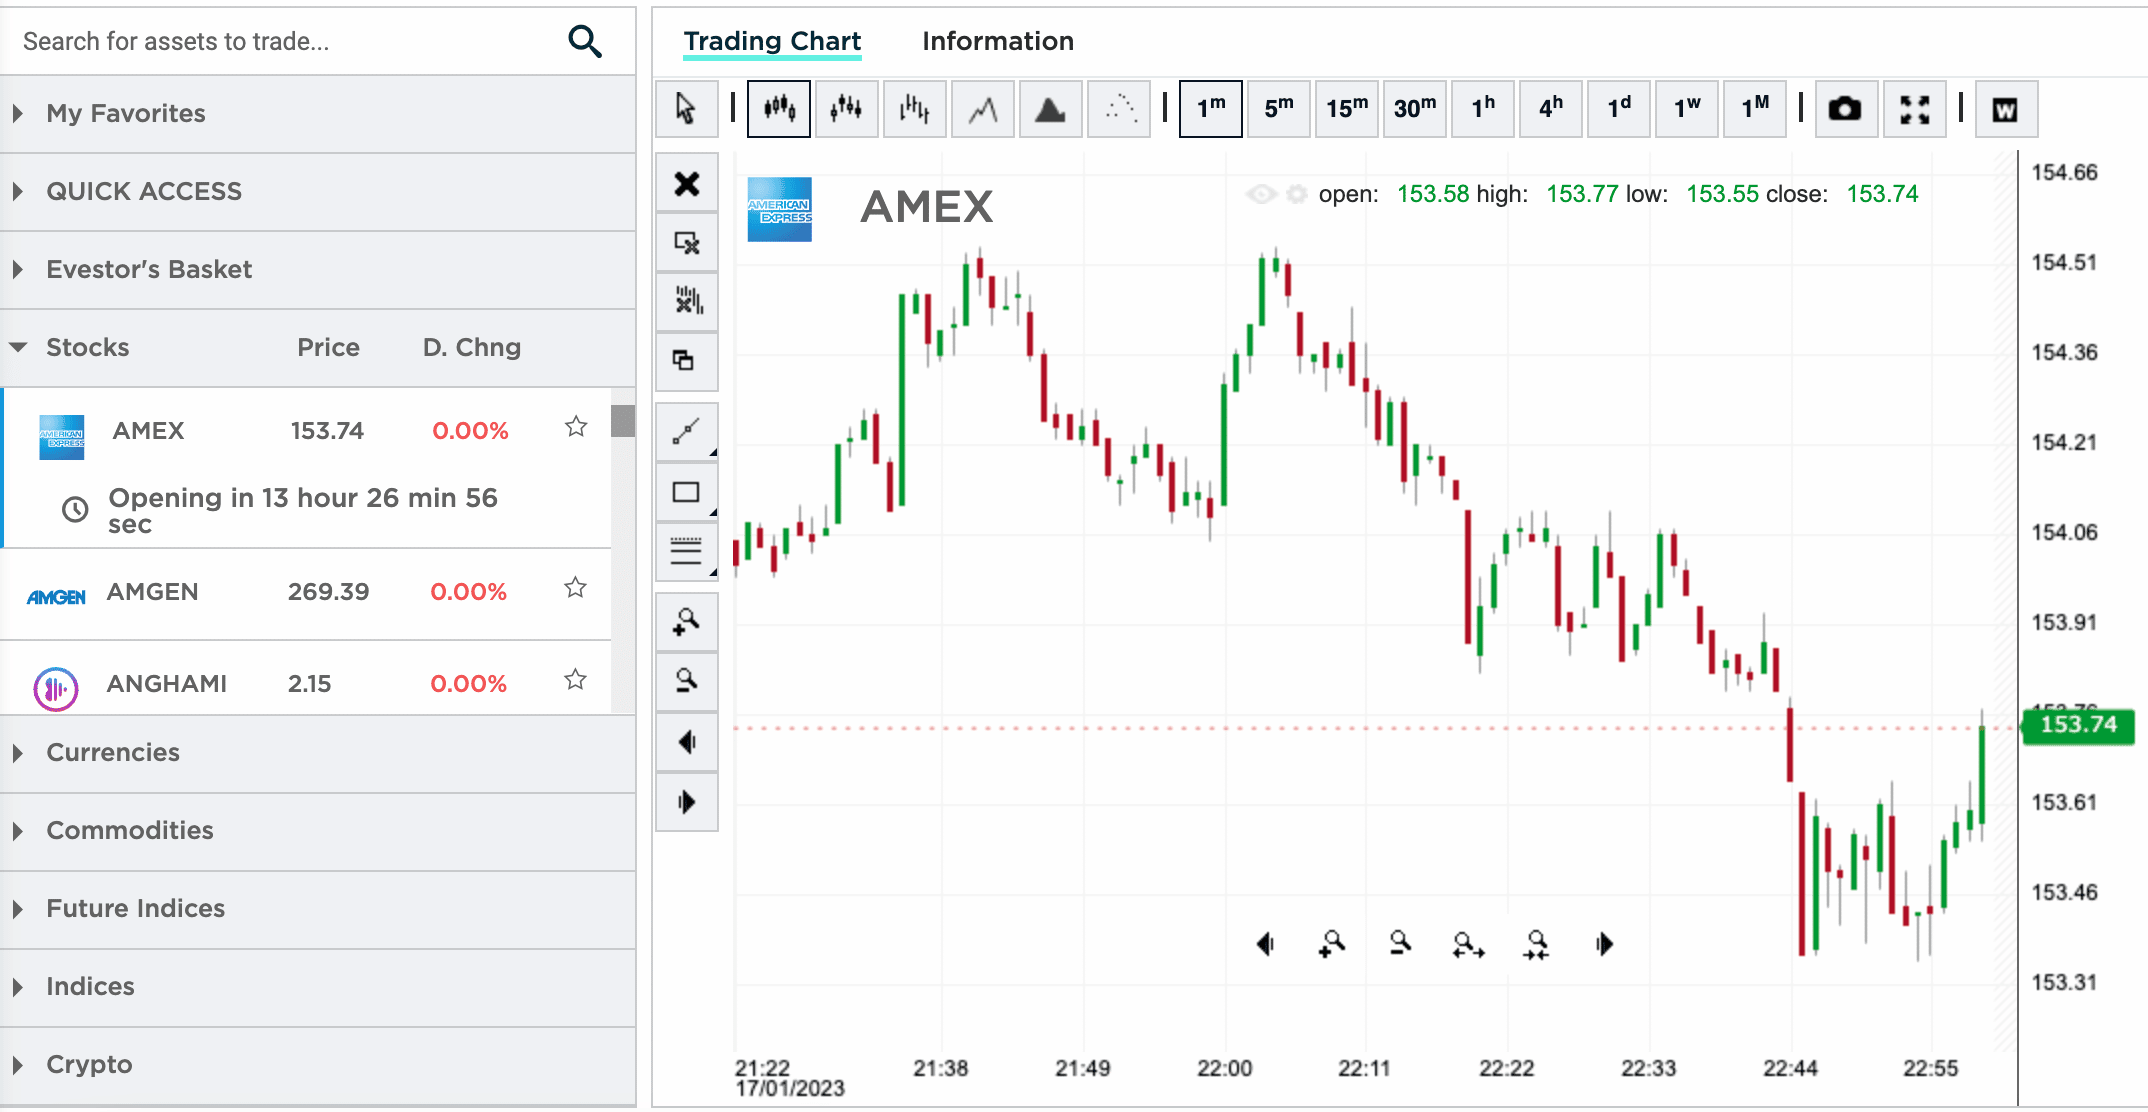Click sidebar scroll right arrow
This screenshot has width=2148, height=1112.
coord(687,801)
